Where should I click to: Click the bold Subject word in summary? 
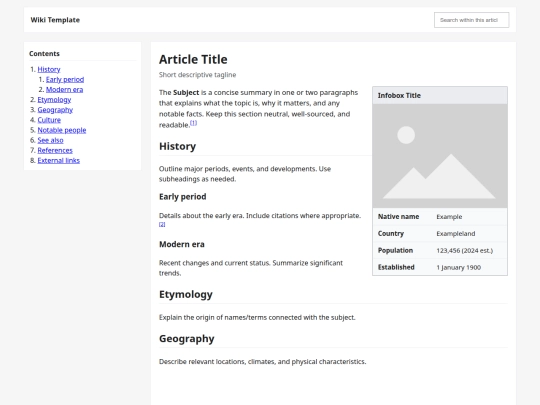186,93
